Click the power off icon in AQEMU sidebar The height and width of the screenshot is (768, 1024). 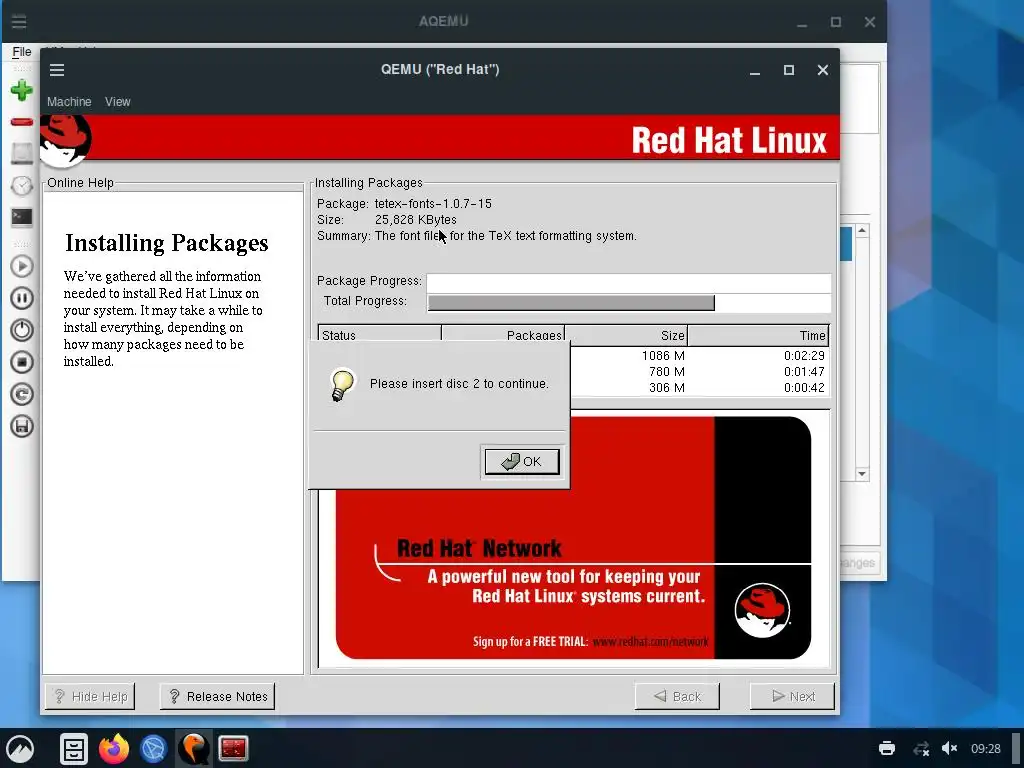tap(22, 330)
